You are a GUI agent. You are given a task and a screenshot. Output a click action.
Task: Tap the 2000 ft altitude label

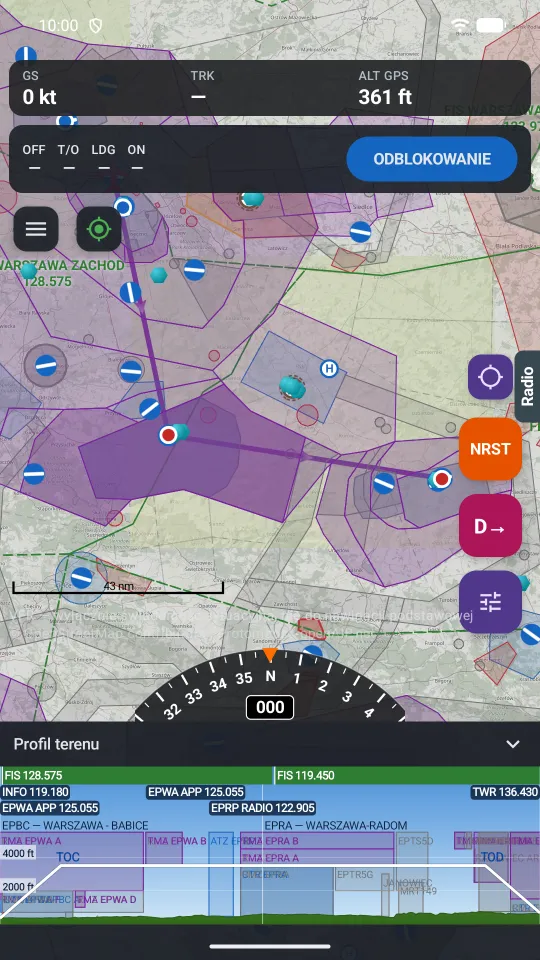[18, 887]
